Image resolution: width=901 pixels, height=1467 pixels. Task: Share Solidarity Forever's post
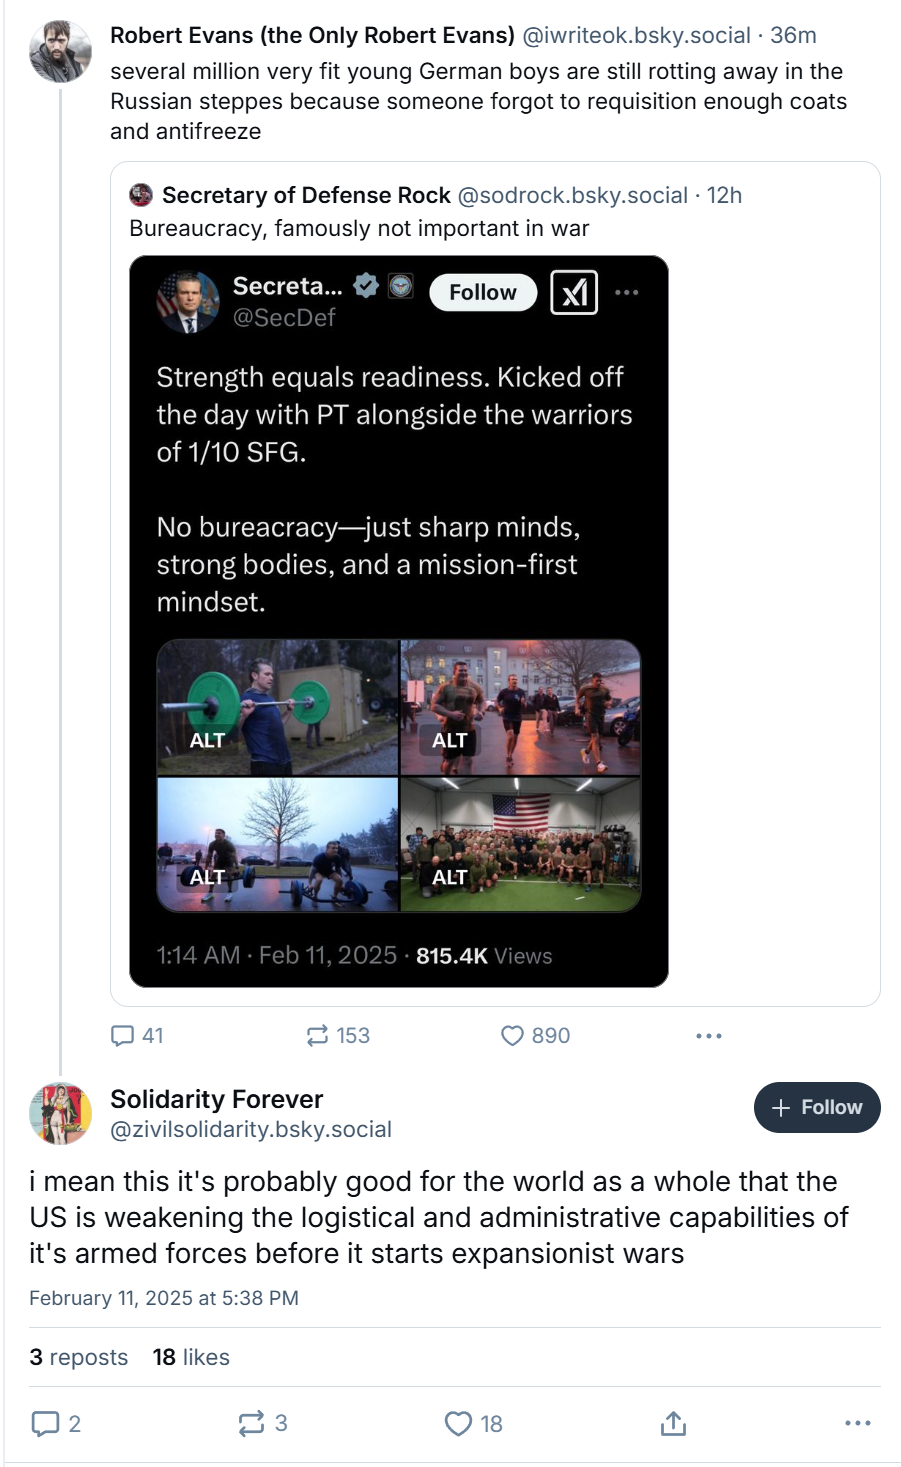673,1423
